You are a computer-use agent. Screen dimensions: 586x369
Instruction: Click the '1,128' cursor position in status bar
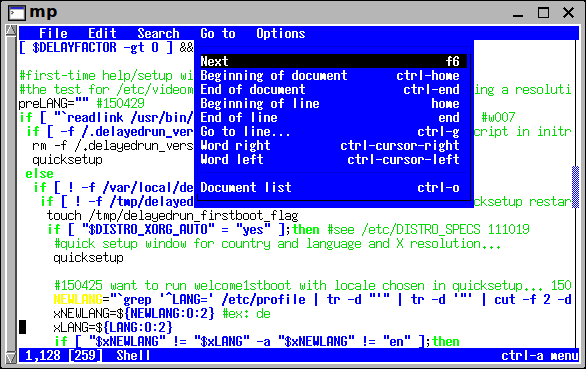click(43, 356)
